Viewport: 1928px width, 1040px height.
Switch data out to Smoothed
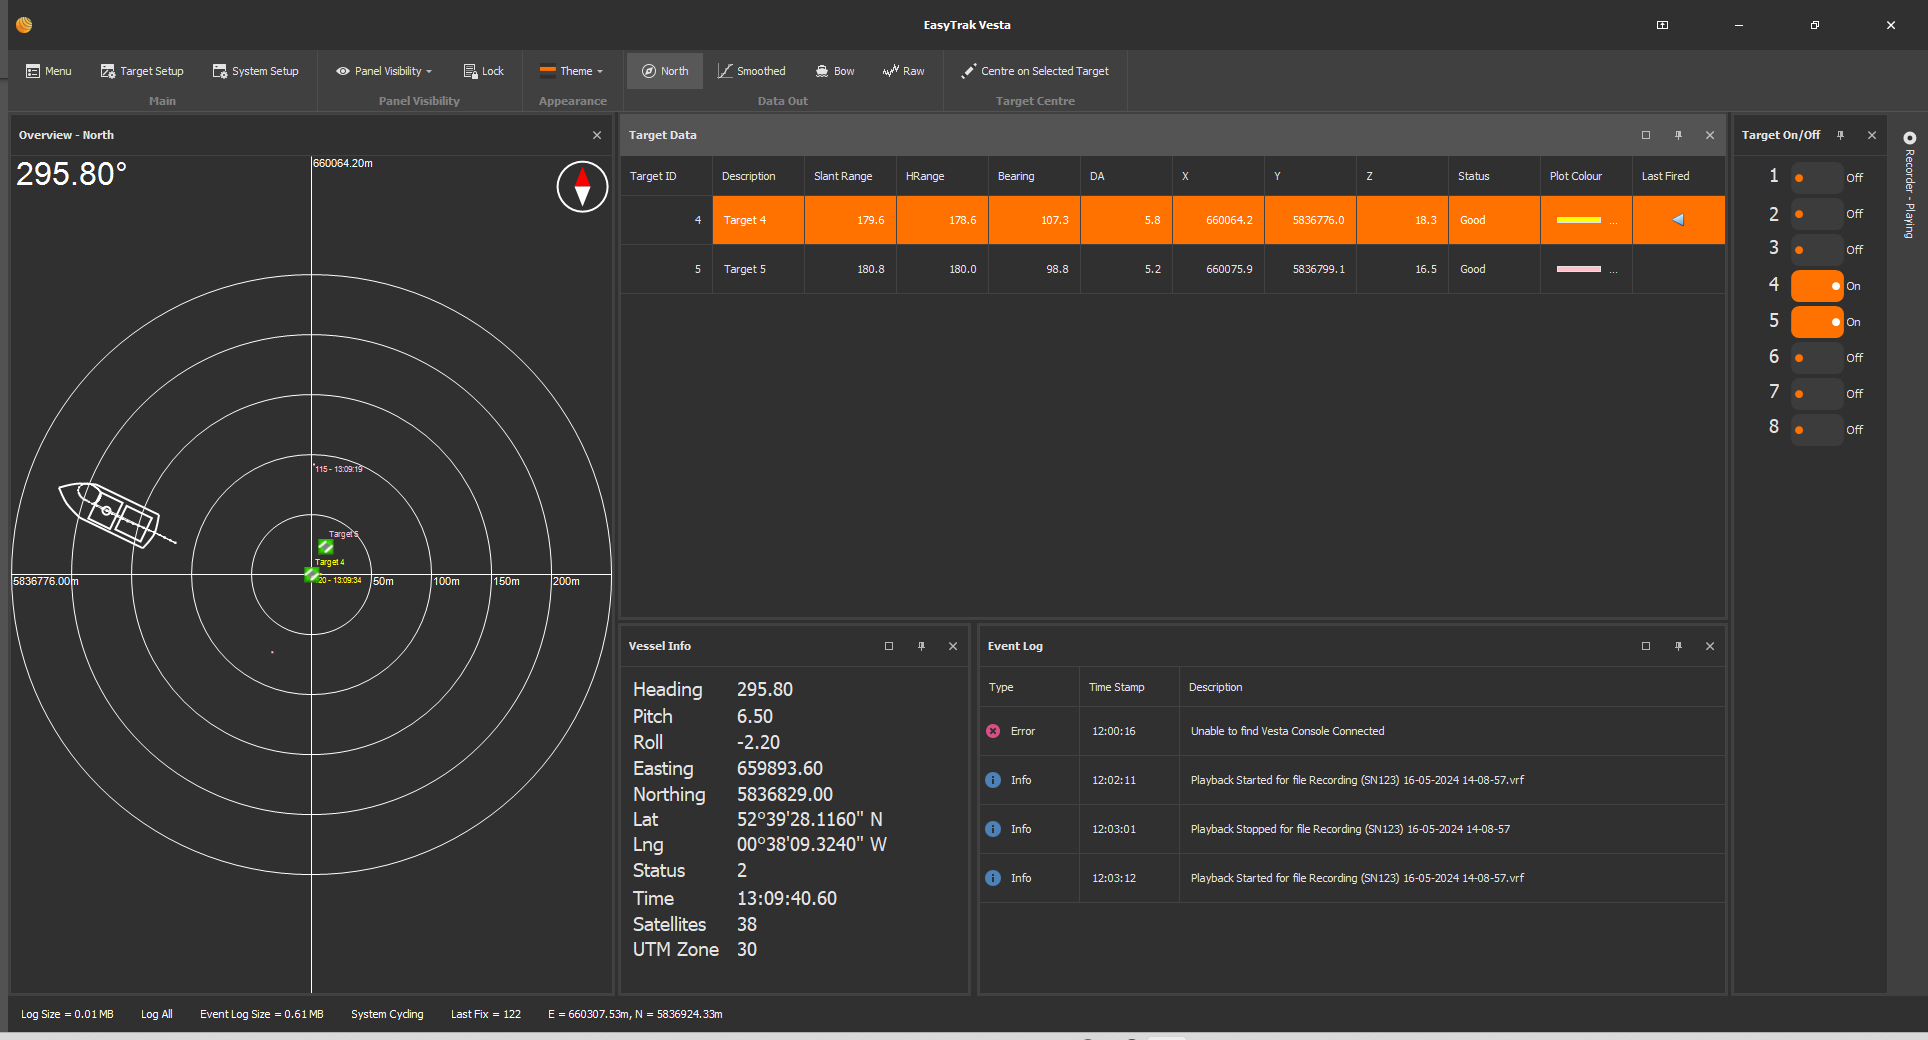(x=751, y=71)
